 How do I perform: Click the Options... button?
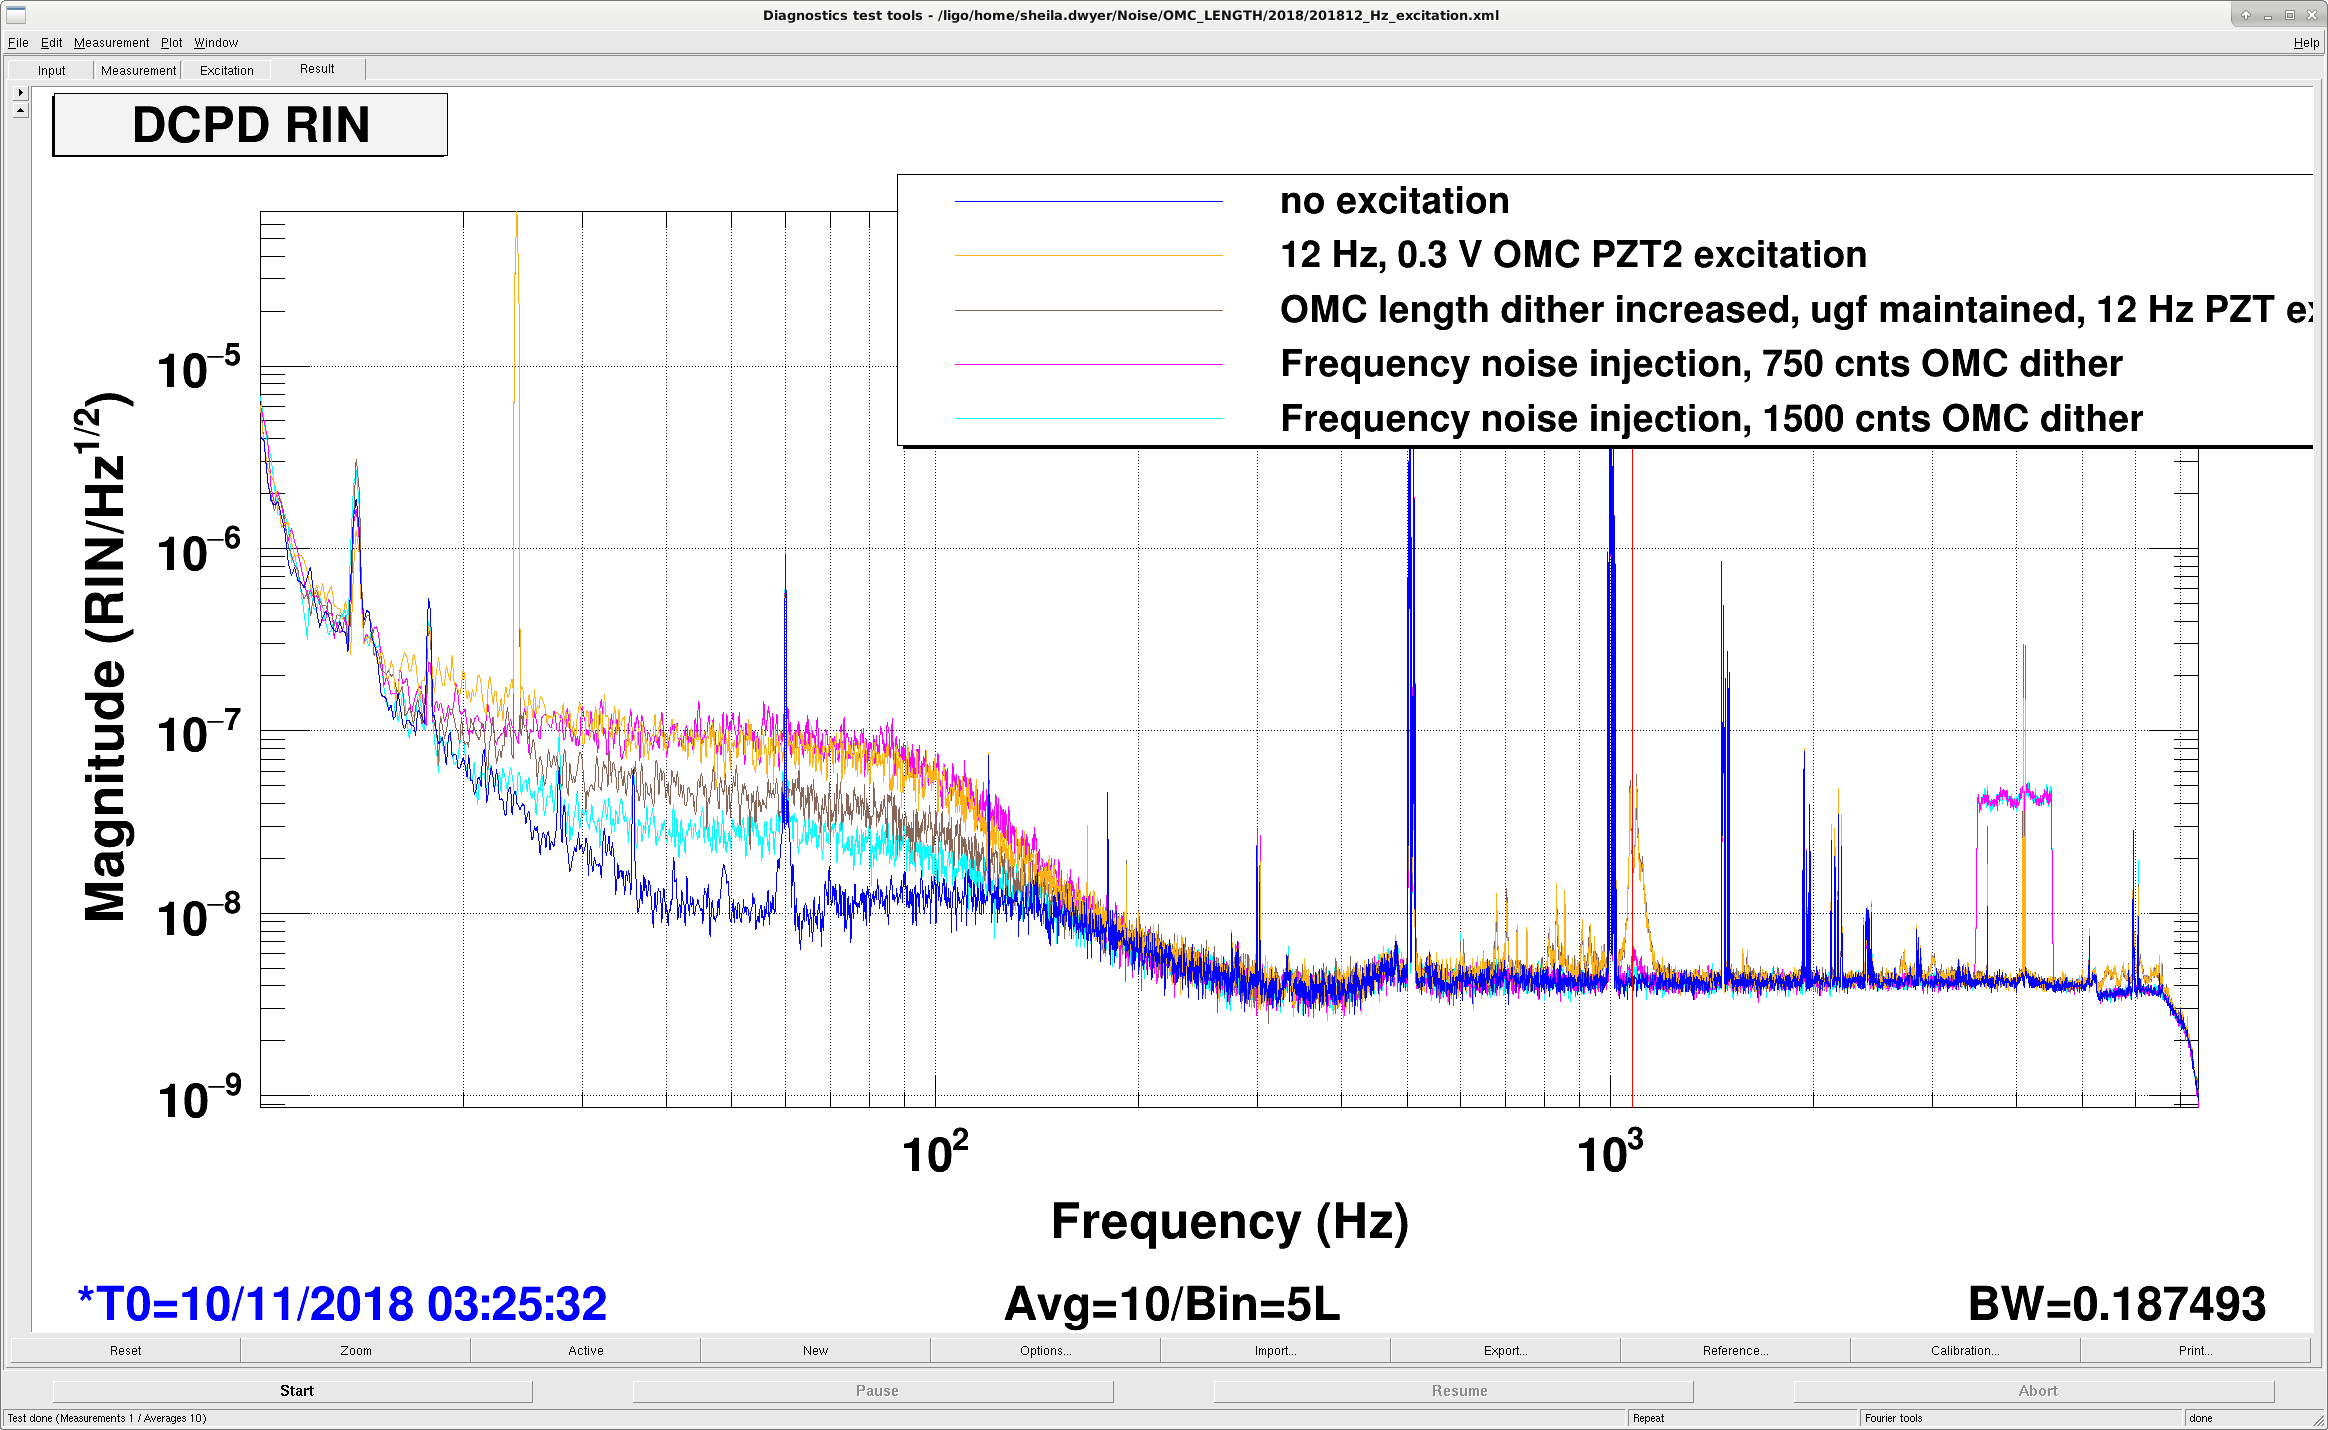(x=1045, y=1350)
